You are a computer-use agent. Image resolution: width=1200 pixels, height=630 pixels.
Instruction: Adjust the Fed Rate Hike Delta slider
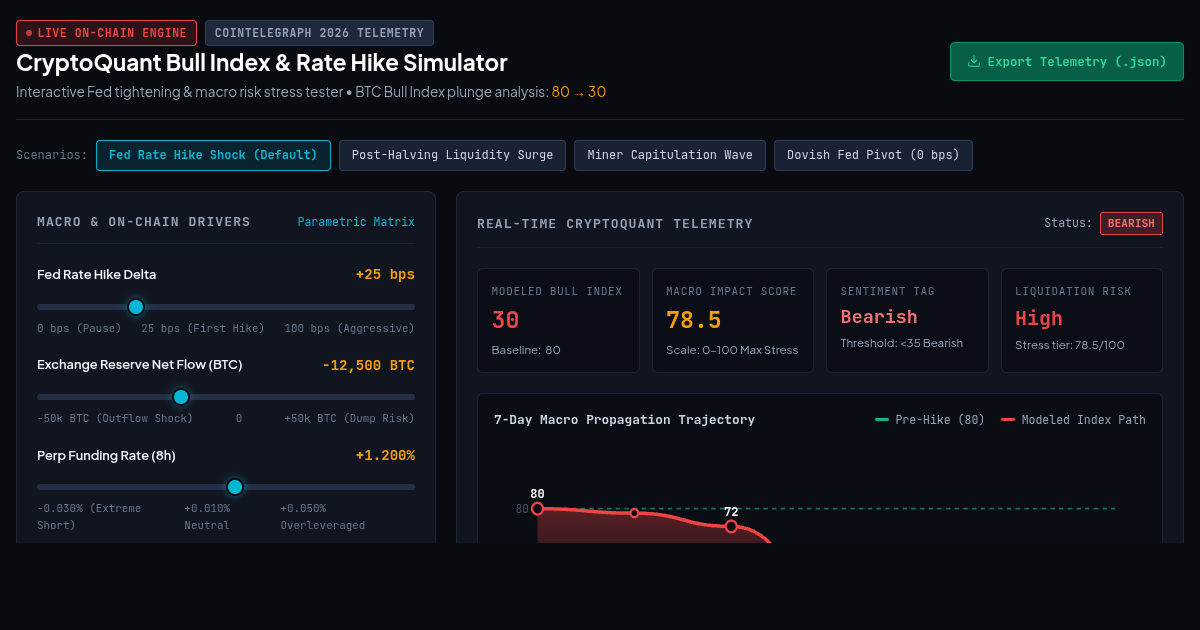click(x=226, y=307)
